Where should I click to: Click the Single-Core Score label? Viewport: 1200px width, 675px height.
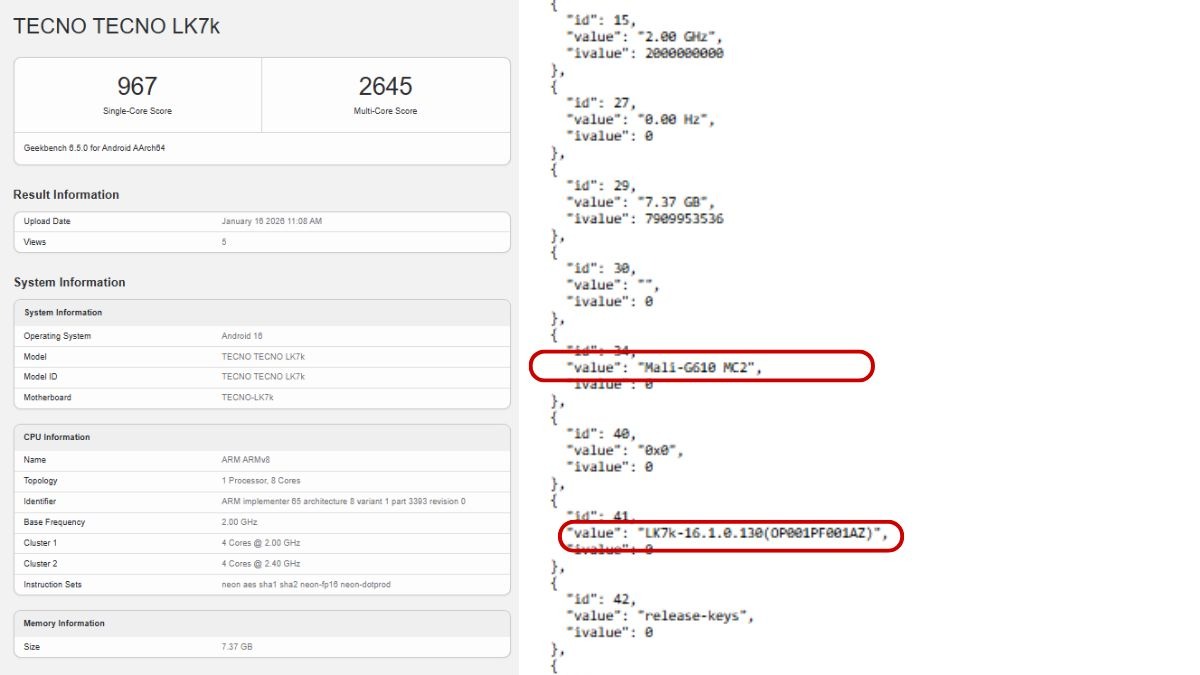(x=137, y=111)
